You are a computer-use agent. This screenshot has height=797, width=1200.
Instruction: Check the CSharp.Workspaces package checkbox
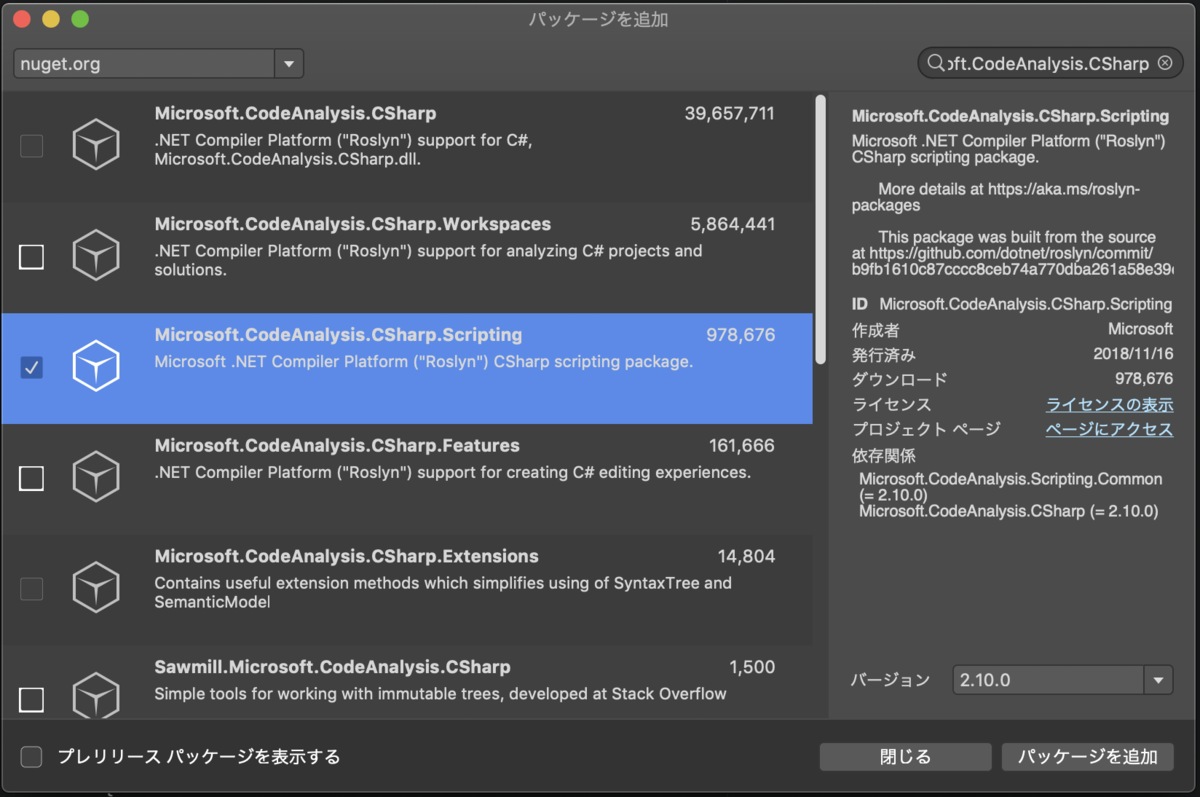pos(32,257)
